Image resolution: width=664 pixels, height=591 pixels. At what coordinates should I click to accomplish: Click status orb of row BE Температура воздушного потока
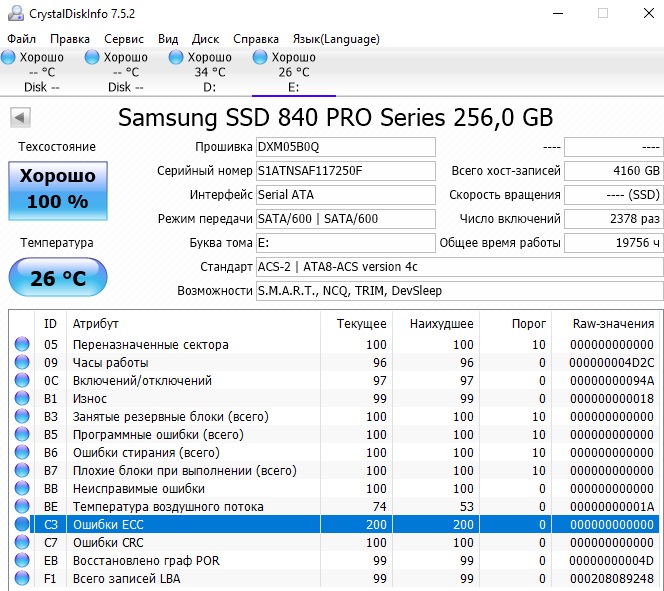tap(22, 506)
